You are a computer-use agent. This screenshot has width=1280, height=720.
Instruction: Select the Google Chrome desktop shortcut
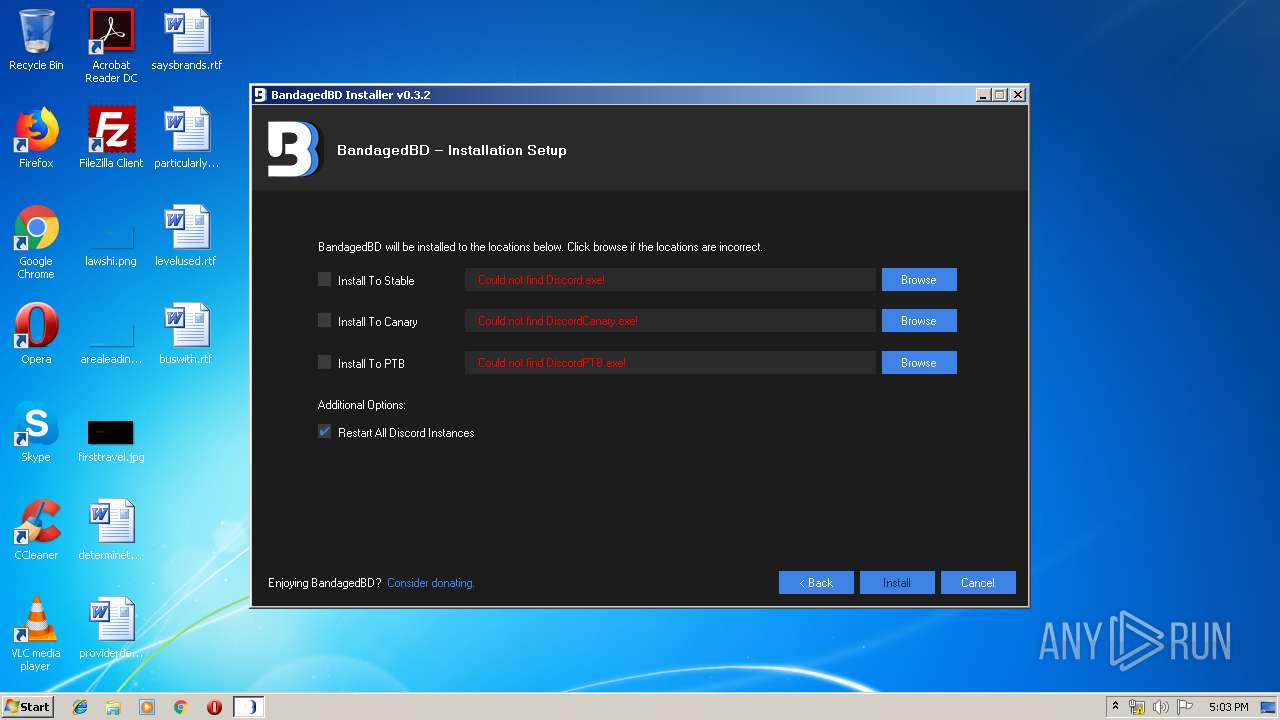(36, 242)
